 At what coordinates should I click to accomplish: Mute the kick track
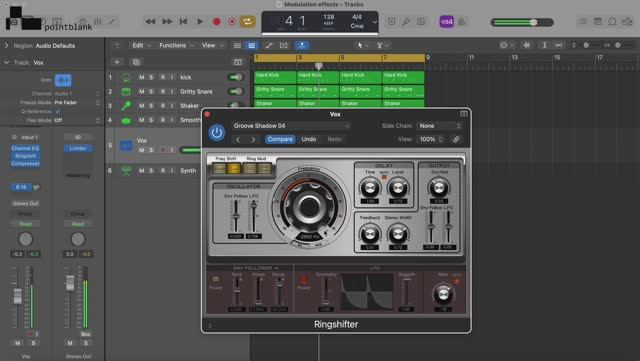pos(142,77)
